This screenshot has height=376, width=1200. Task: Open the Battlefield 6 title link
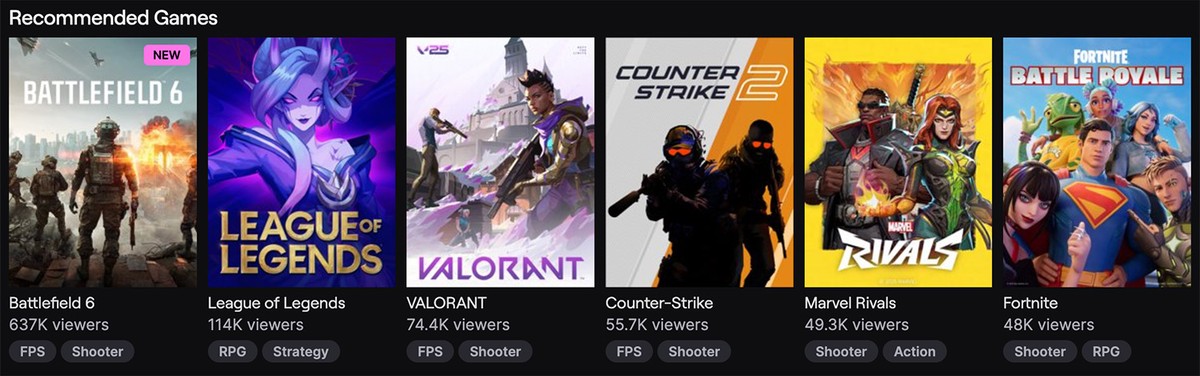pos(52,302)
